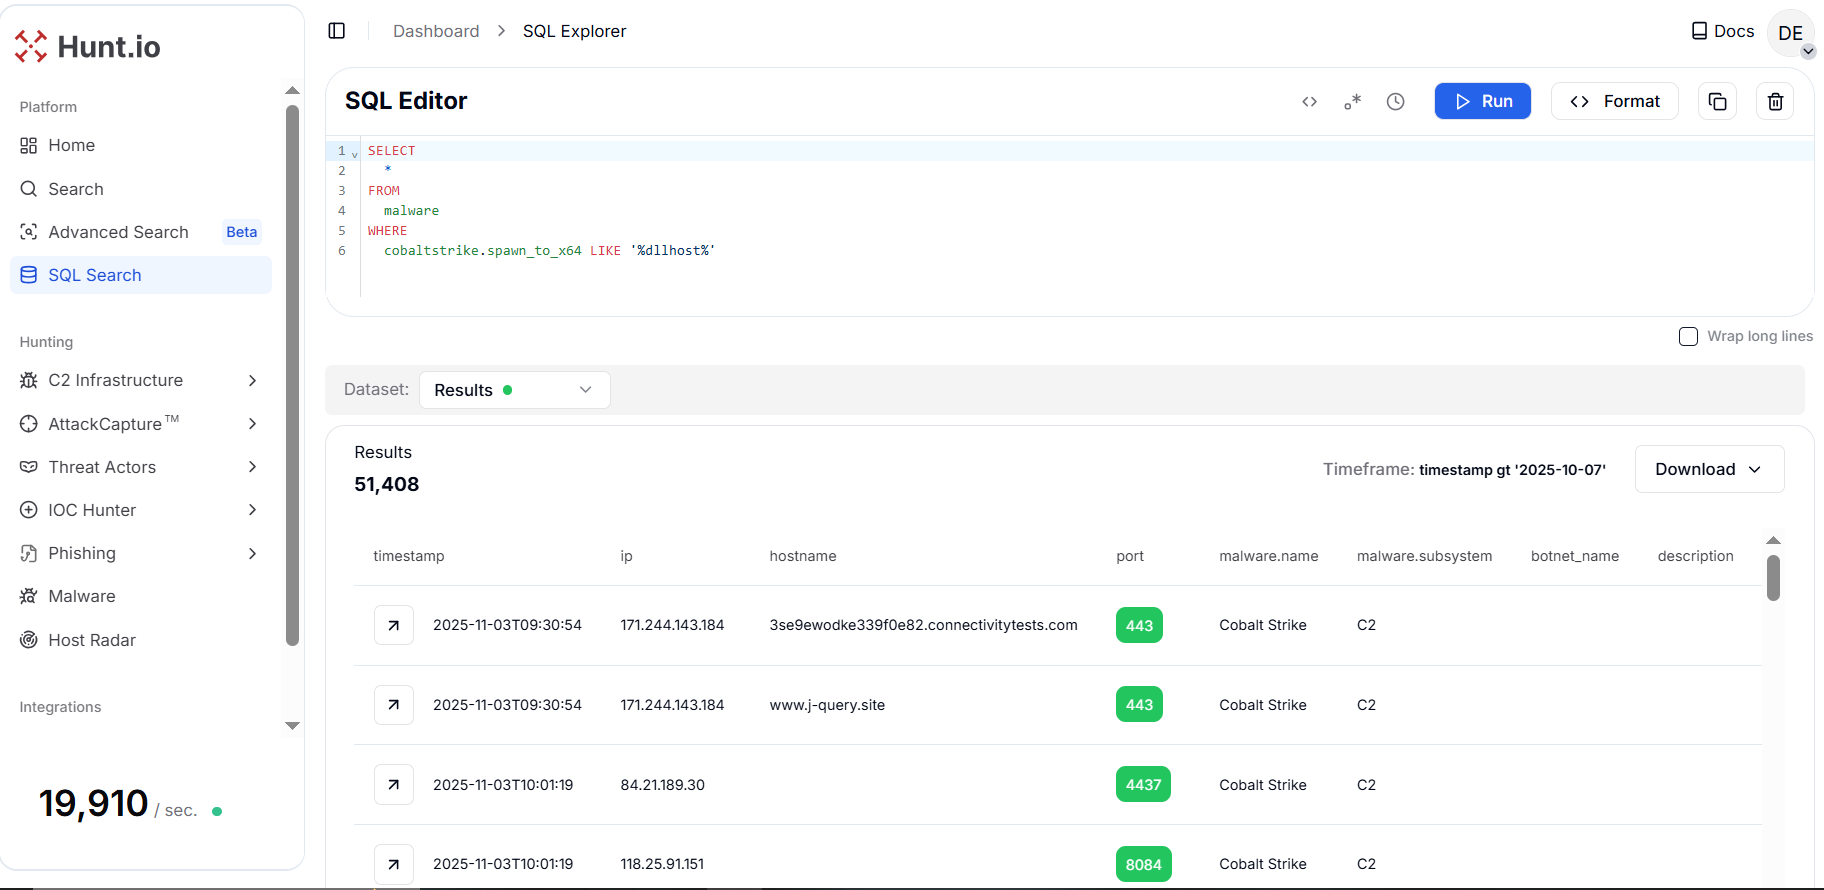Open details arrow for www.j-query.site row
Image resolution: width=1824 pixels, height=890 pixels.
pos(394,705)
